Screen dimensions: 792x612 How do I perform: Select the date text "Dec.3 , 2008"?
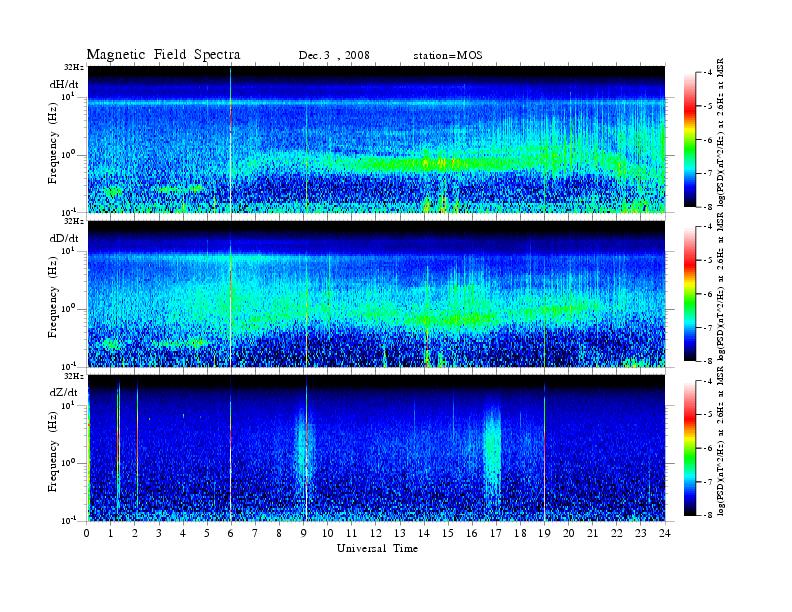[334, 56]
